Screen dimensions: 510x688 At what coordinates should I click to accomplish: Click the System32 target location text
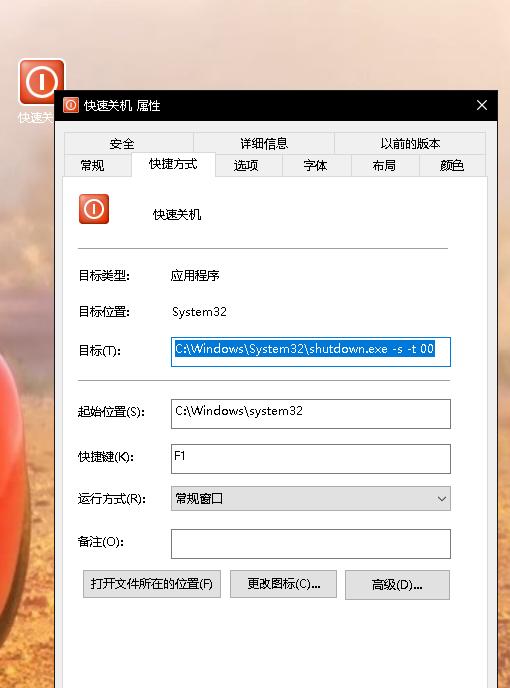pos(199,312)
